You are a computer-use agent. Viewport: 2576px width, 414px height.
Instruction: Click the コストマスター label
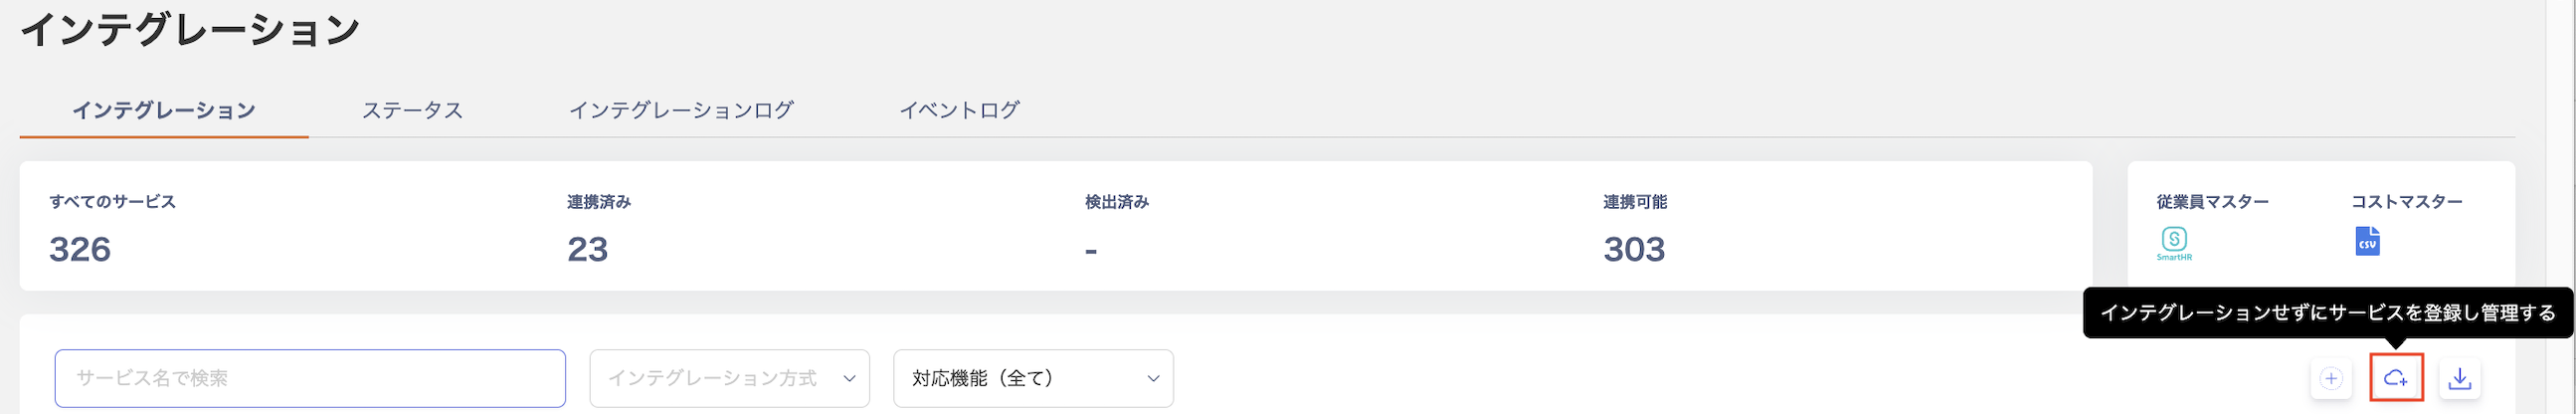click(x=2406, y=202)
